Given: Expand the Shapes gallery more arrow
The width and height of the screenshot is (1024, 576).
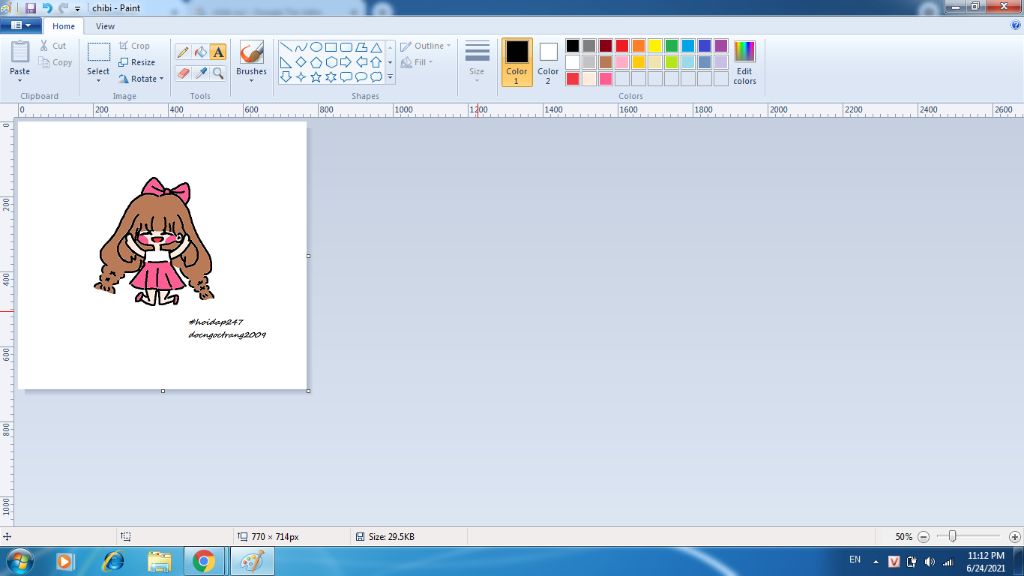Looking at the screenshot, I should pos(391,77).
